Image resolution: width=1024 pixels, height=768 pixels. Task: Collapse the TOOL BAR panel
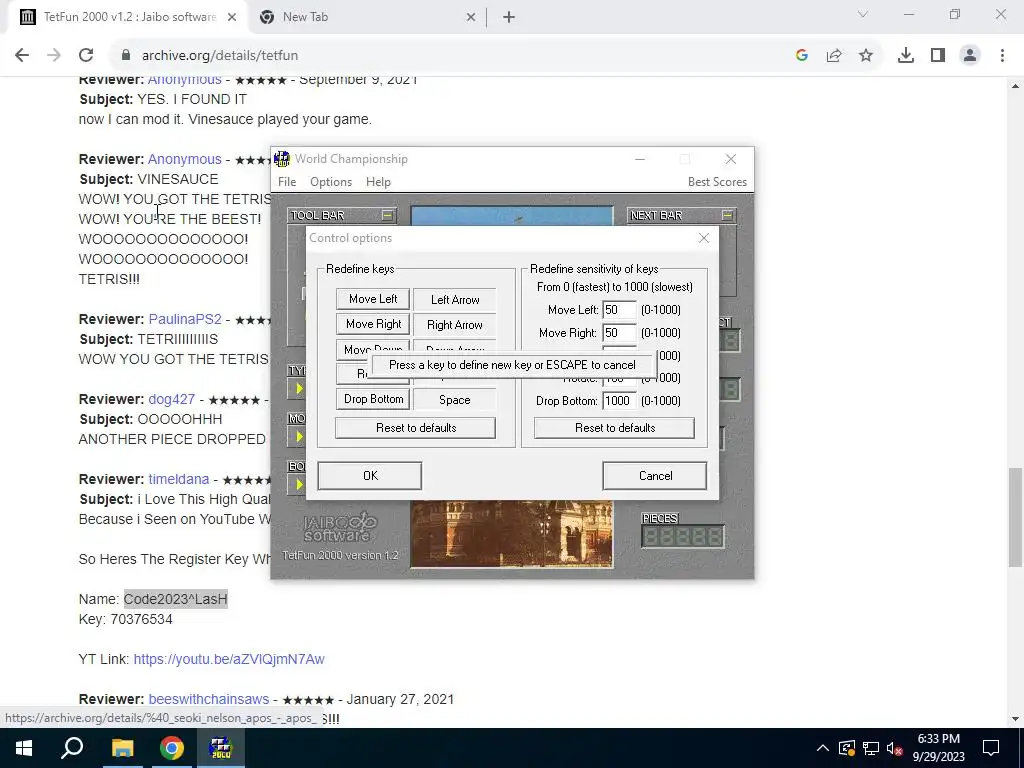click(x=388, y=215)
